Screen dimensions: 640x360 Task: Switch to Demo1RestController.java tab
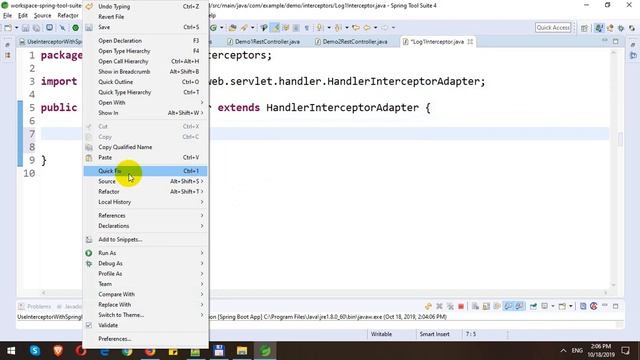(264, 42)
